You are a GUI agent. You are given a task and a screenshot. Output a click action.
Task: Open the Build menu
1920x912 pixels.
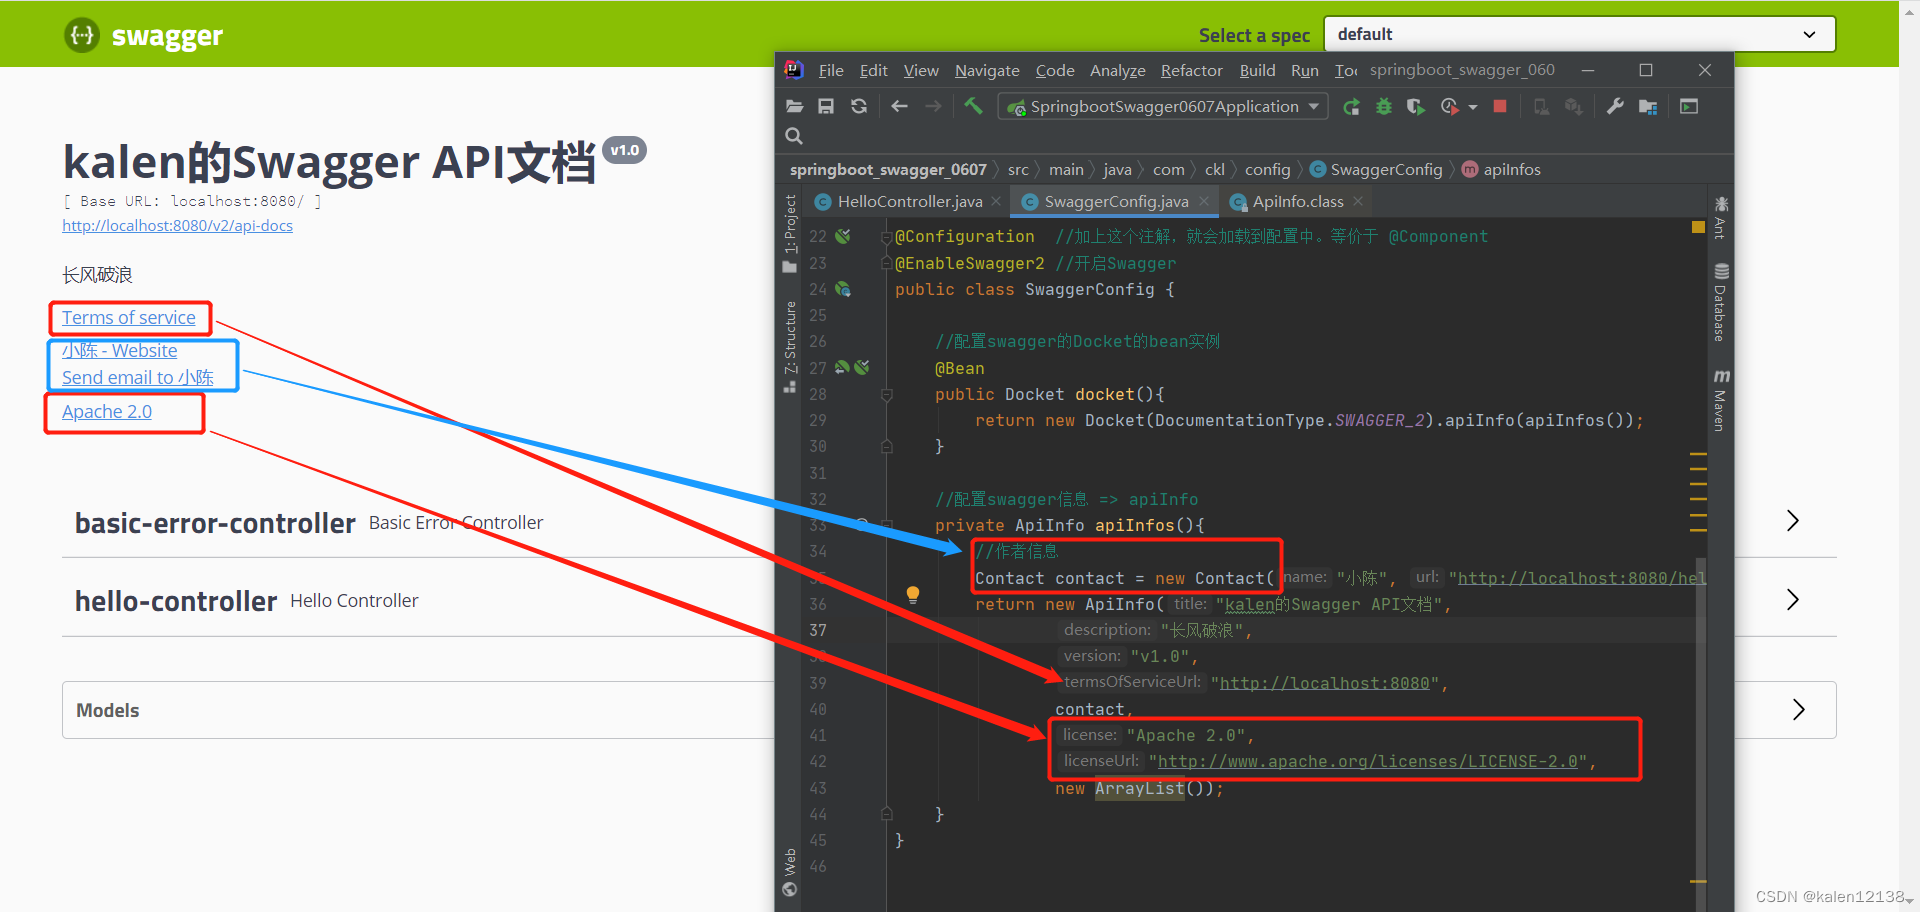click(1257, 70)
